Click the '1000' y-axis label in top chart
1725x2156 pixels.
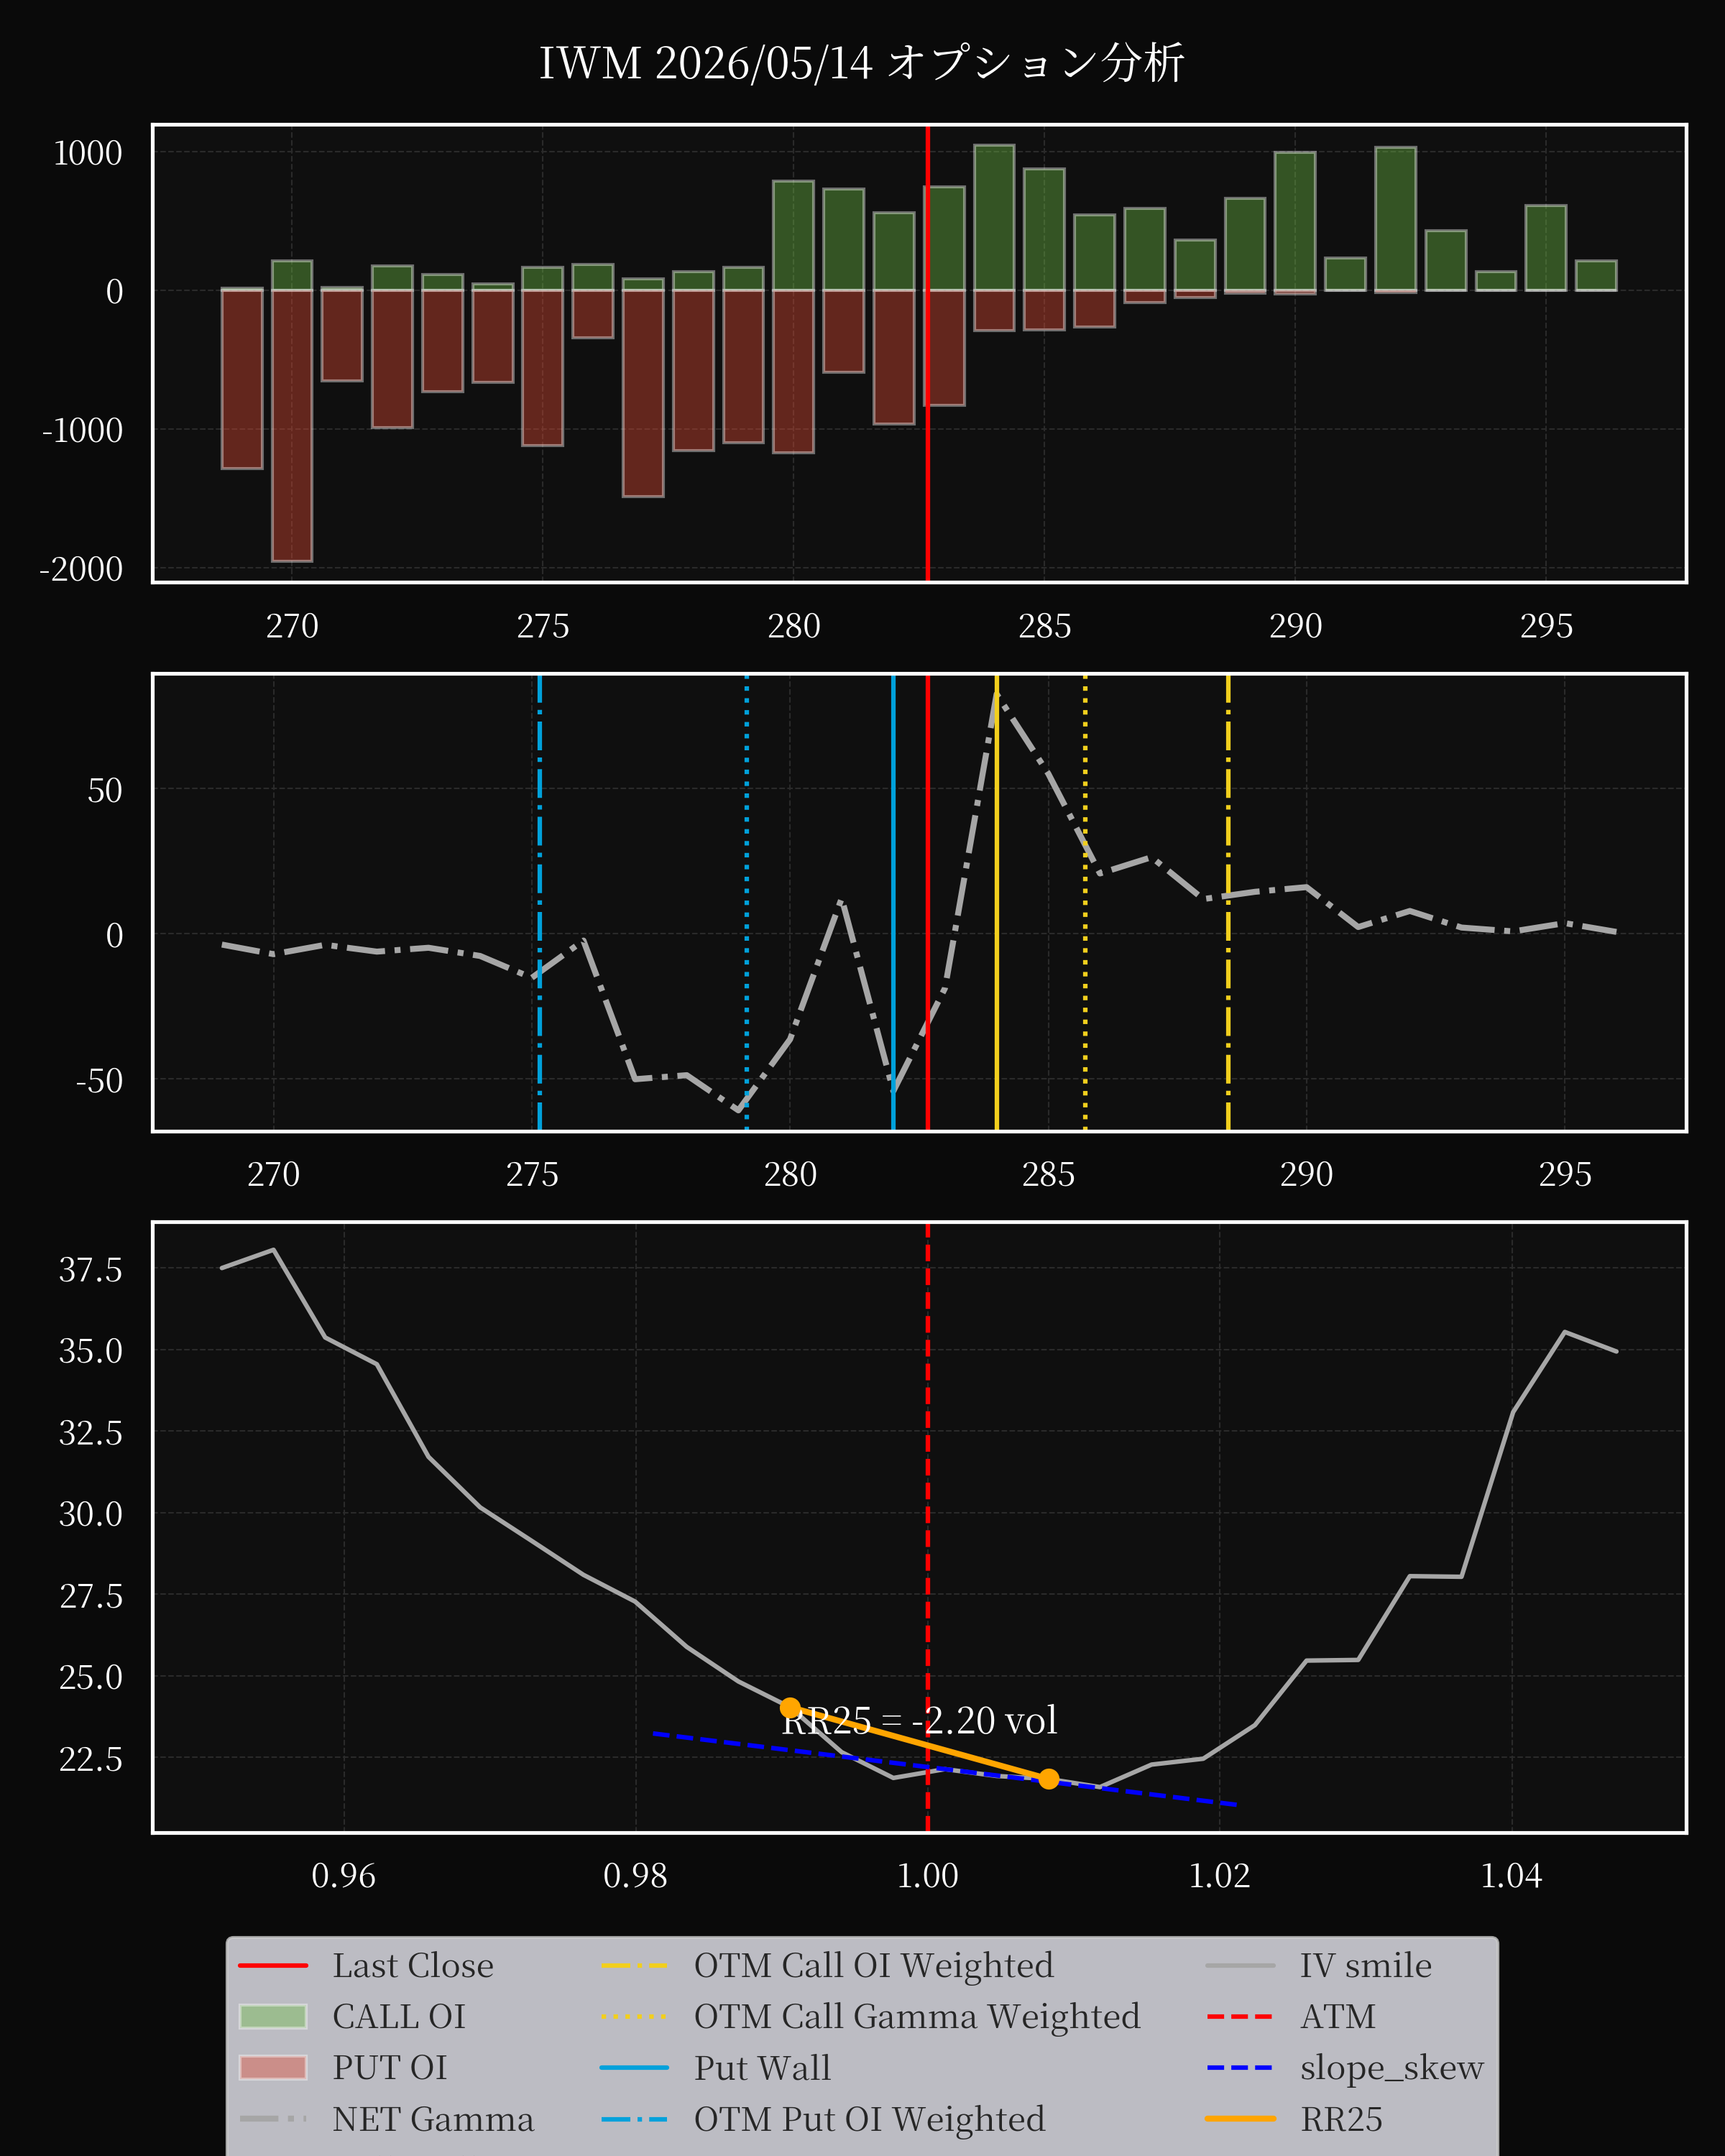coord(88,153)
